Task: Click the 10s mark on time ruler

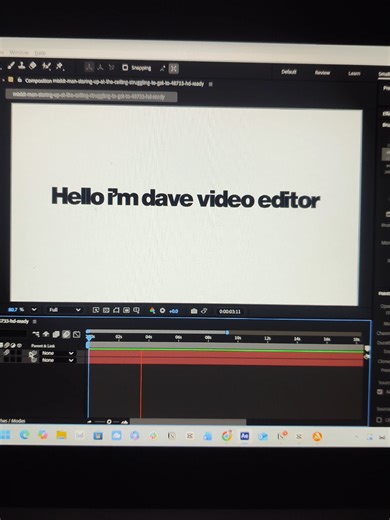Action: pyautogui.click(x=238, y=338)
